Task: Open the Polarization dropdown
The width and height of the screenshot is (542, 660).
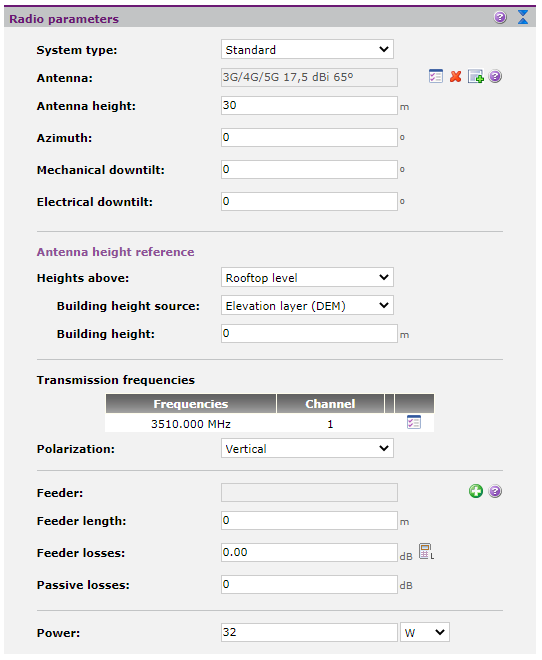Action: (x=307, y=449)
